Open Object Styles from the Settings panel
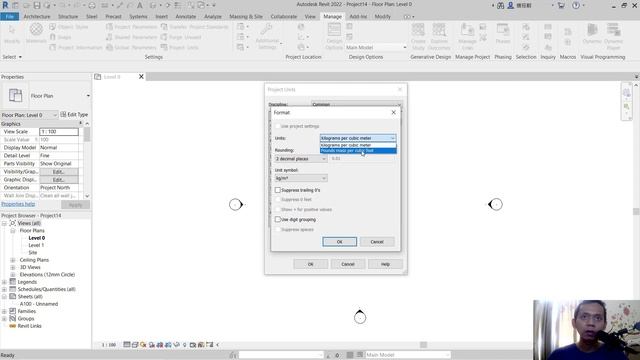The width and height of the screenshot is (640, 360). (x=69, y=27)
